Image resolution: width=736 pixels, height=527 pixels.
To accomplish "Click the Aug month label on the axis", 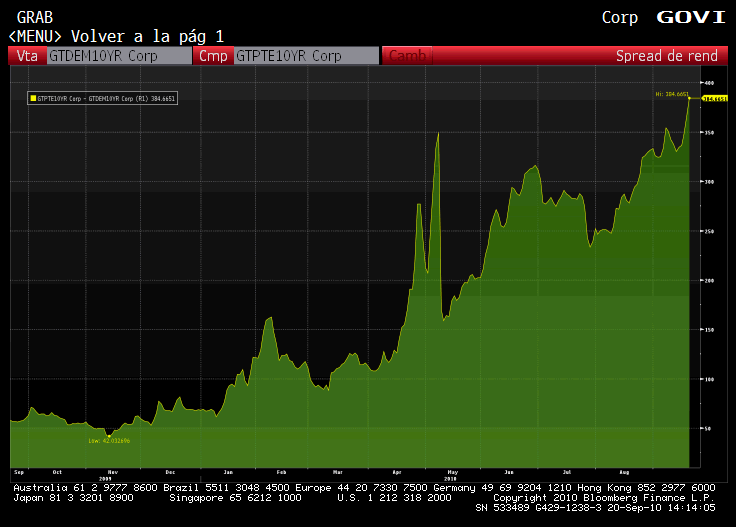I will (624, 472).
